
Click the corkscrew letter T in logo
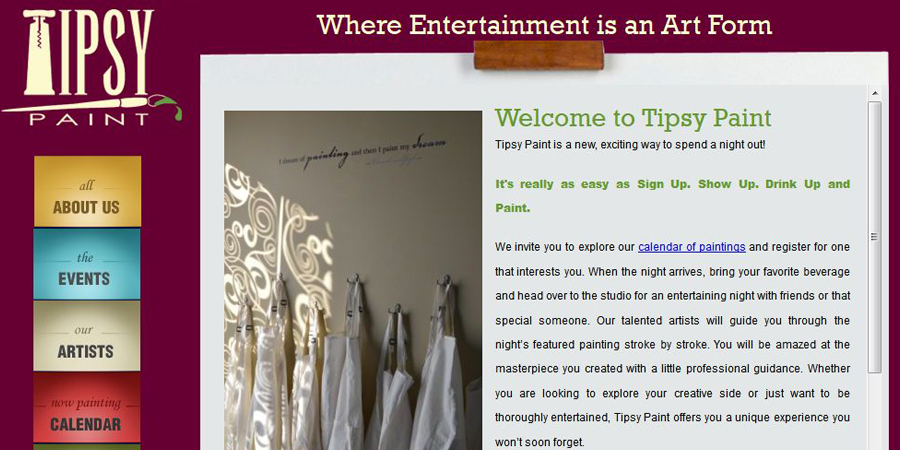click(40, 52)
